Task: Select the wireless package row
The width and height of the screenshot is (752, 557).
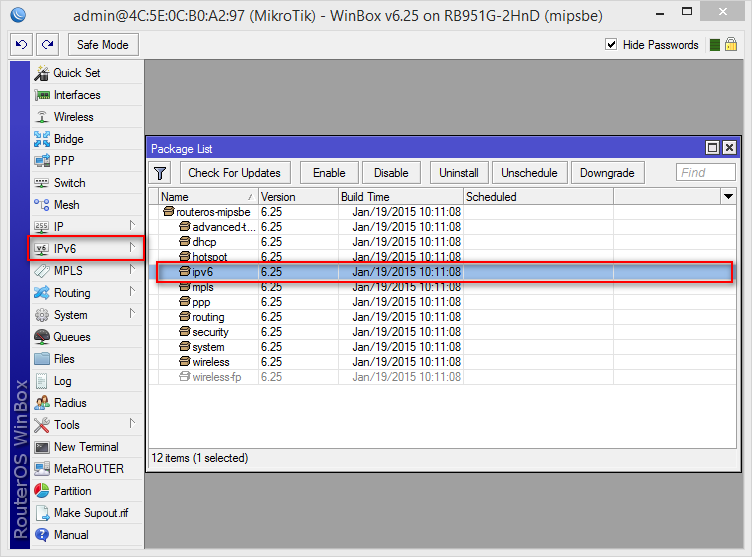Action: click(442, 362)
